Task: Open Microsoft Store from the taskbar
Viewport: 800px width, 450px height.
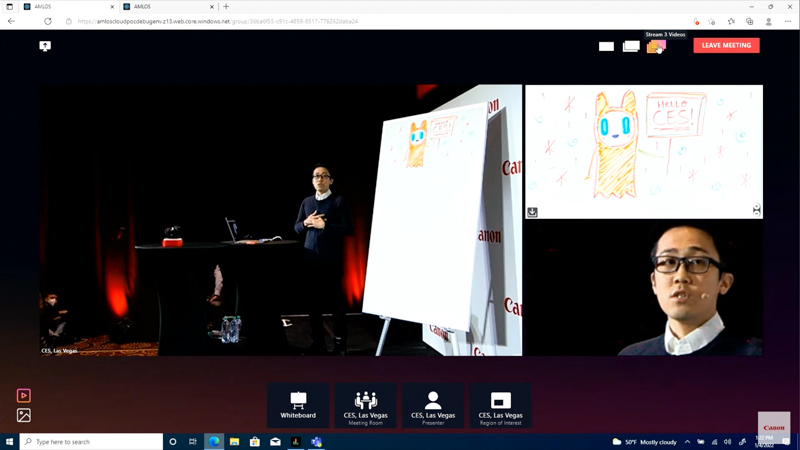Action: point(255,442)
